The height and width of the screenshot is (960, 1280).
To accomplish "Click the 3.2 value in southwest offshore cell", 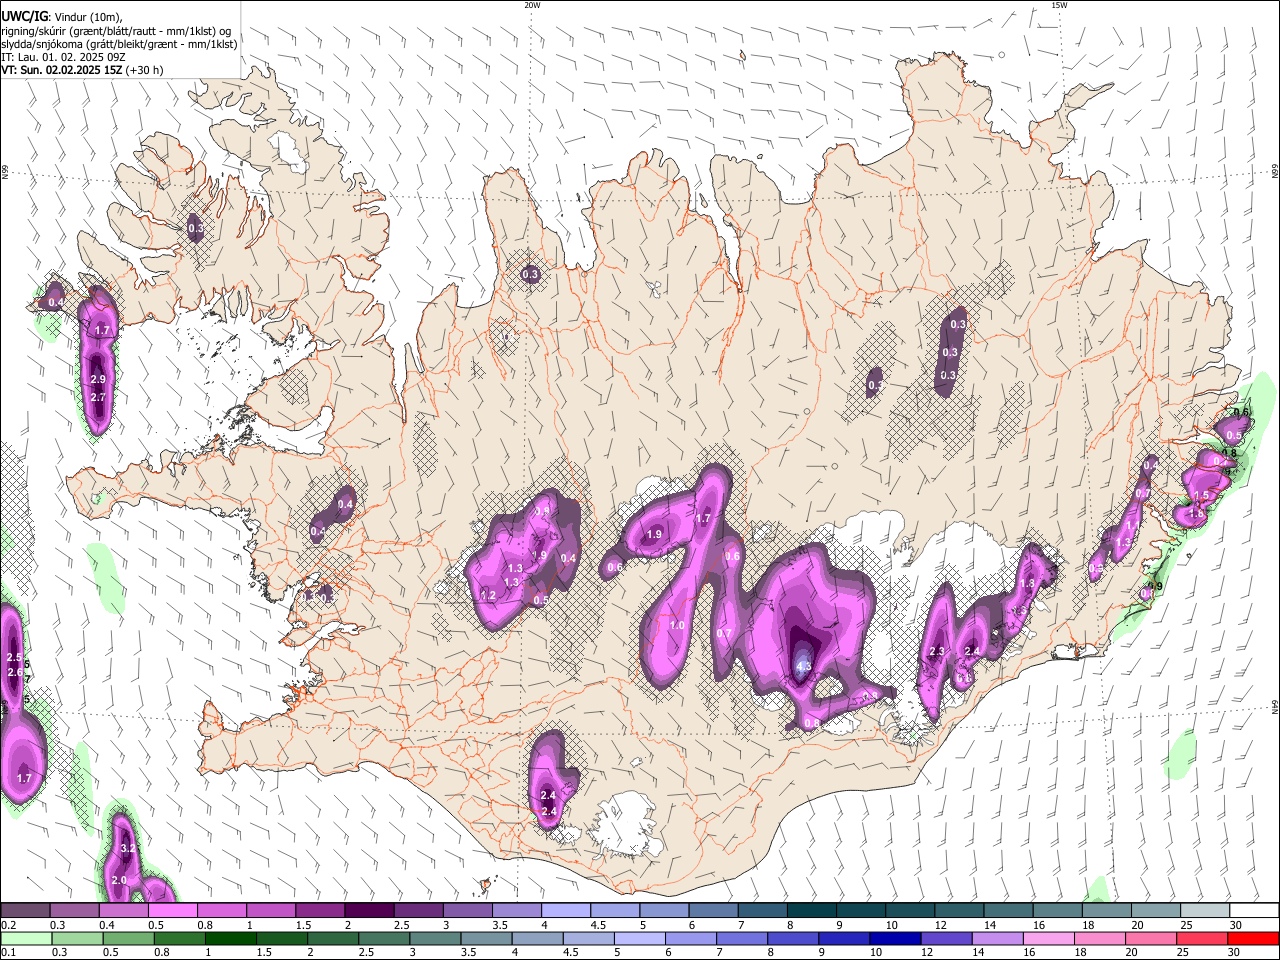I will [127, 848].
